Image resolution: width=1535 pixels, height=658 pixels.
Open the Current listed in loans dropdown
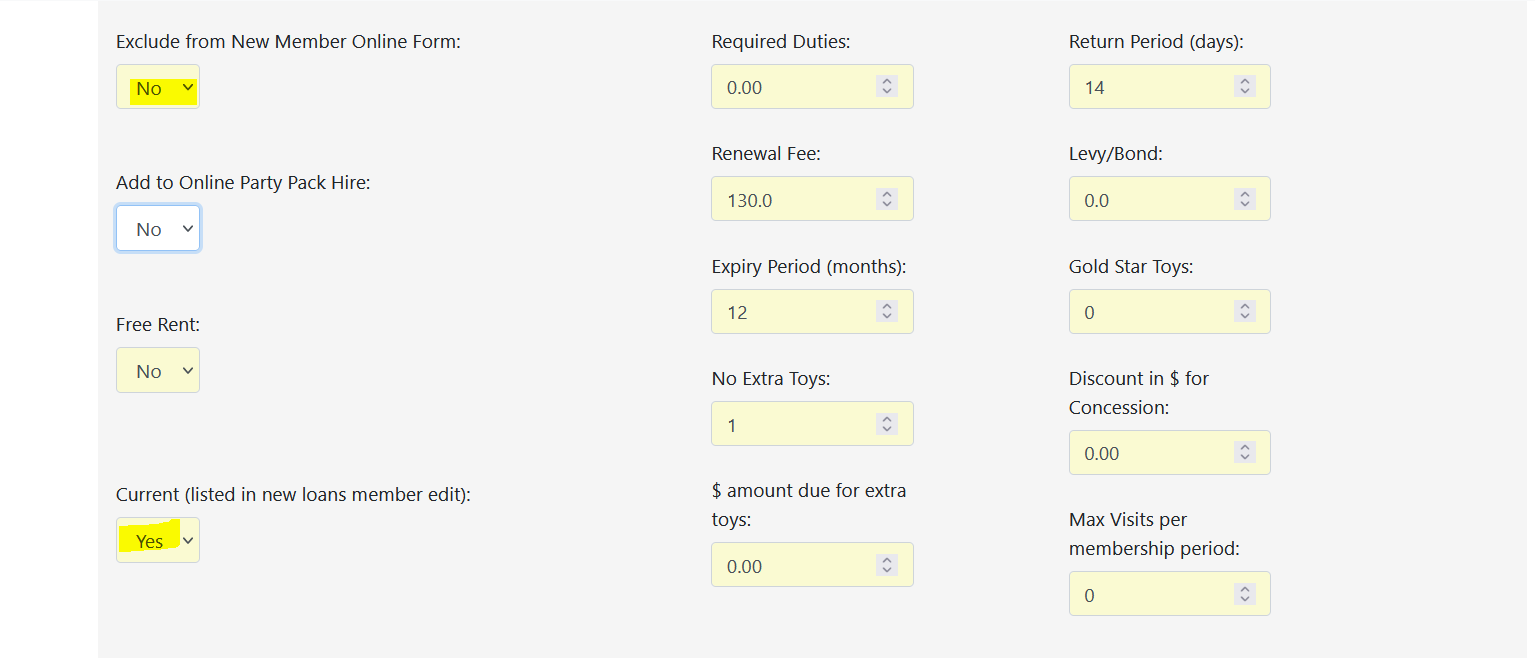pyautogui.click(x=158, y=541)
